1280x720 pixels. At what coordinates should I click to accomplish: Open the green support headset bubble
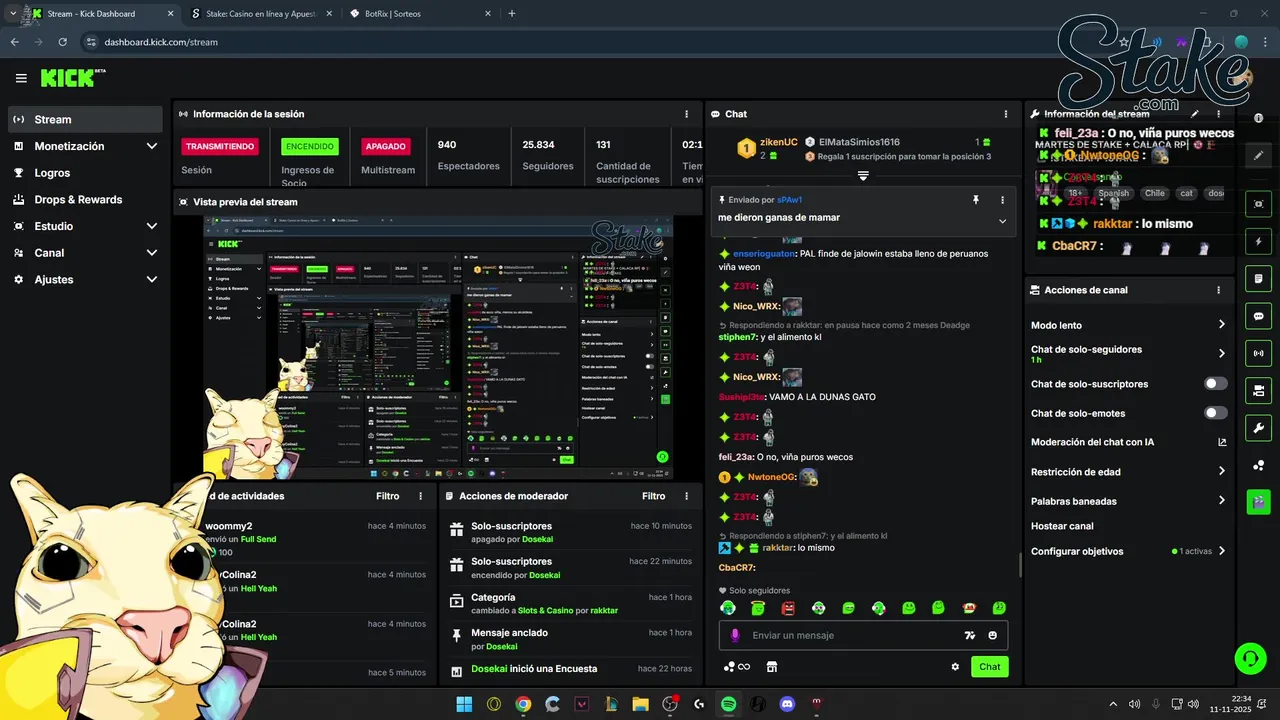tap(1250, 658)
